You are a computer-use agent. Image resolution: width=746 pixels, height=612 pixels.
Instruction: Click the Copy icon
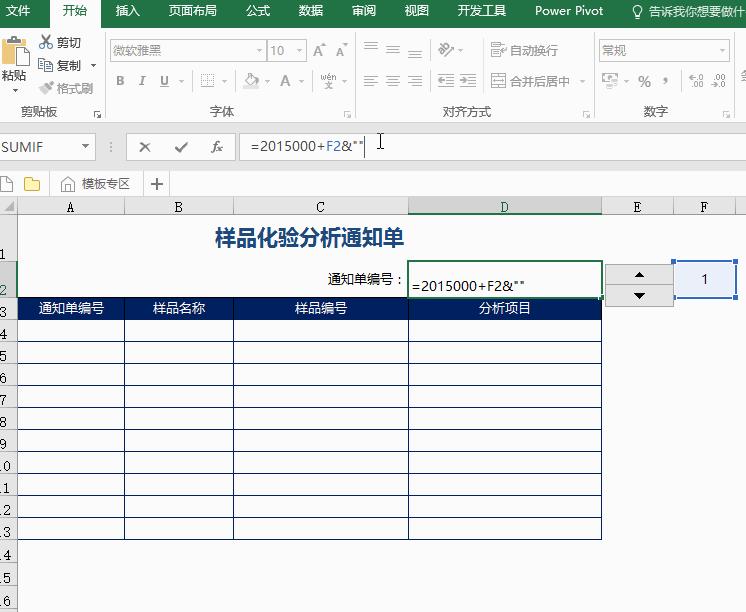45,65
